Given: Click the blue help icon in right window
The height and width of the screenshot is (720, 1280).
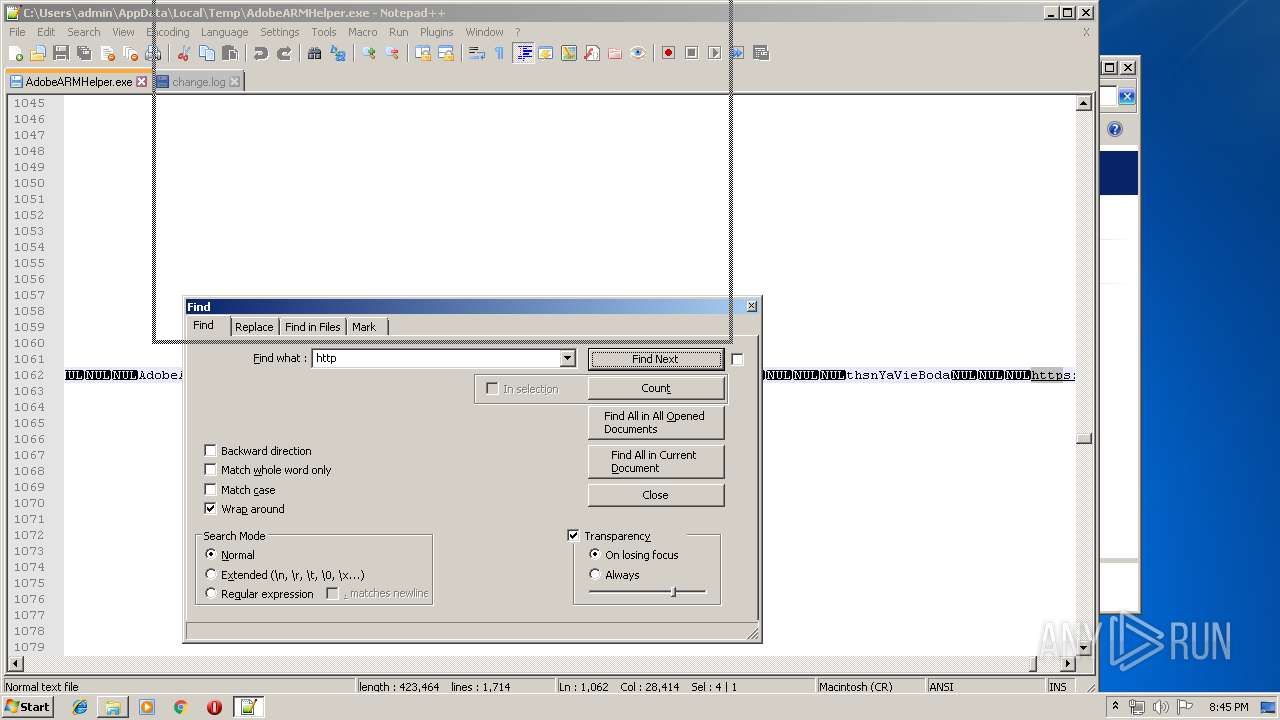Looking at the screenshot, I should pyautogui.click(x=1115, y=129).
